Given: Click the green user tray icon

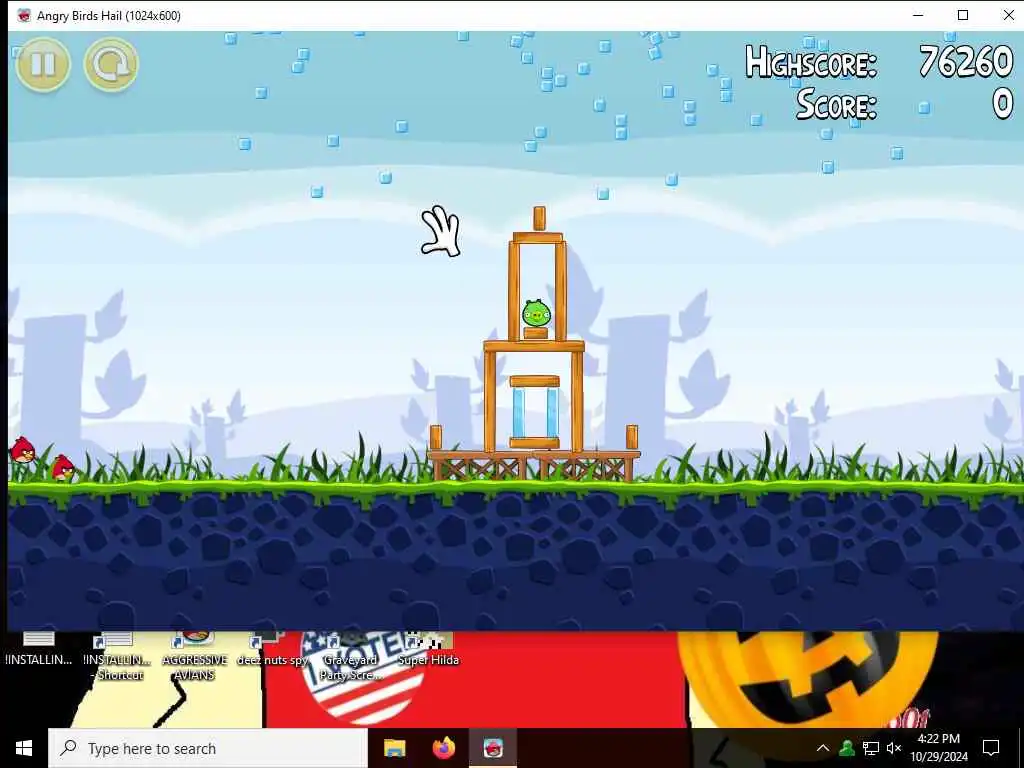Looking at the screenshot, I should coord(847,748).
